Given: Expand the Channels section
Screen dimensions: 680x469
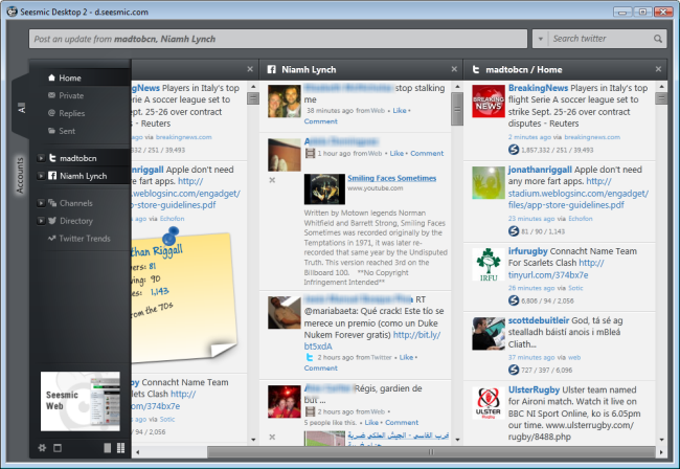Looking at the screenshot, I should pyautogui.click(x=41, y=203).
